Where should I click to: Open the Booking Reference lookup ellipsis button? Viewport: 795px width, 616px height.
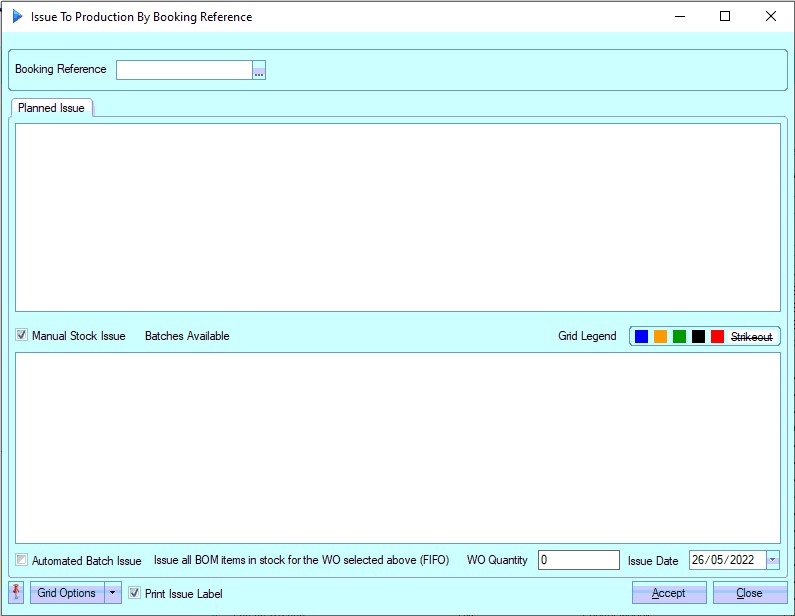click(x=259, y=70)
